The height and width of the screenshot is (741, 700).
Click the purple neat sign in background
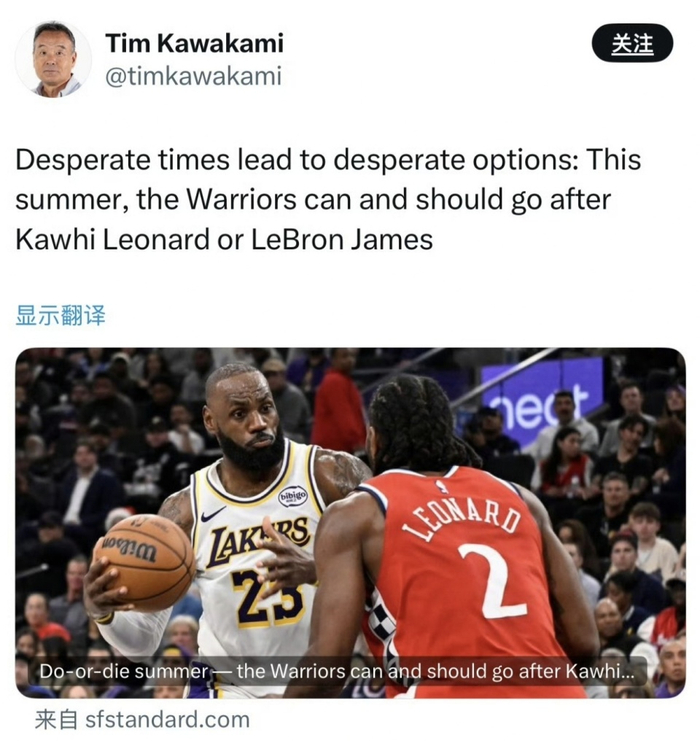tap(542, 402)
